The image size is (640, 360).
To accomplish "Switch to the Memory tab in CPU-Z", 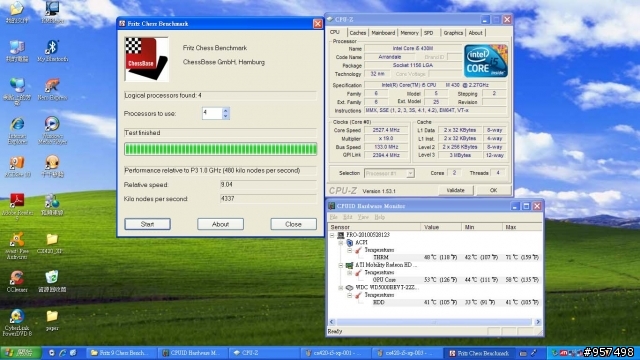I will (x=409, y=33).
